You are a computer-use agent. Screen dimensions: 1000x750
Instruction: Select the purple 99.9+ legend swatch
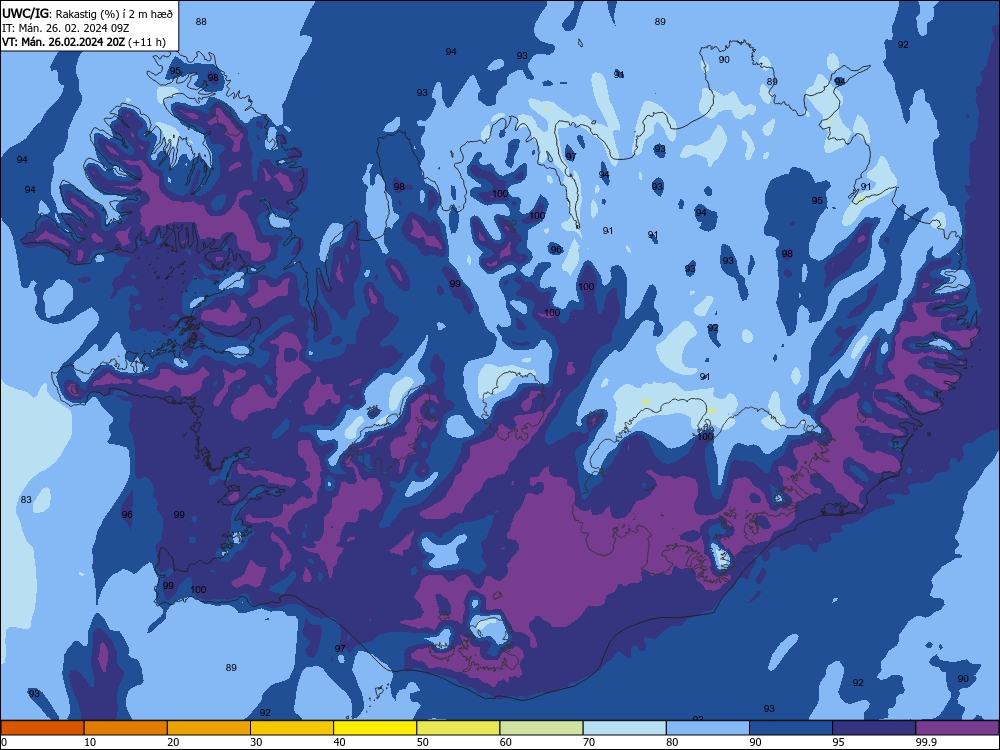point(958,728)
